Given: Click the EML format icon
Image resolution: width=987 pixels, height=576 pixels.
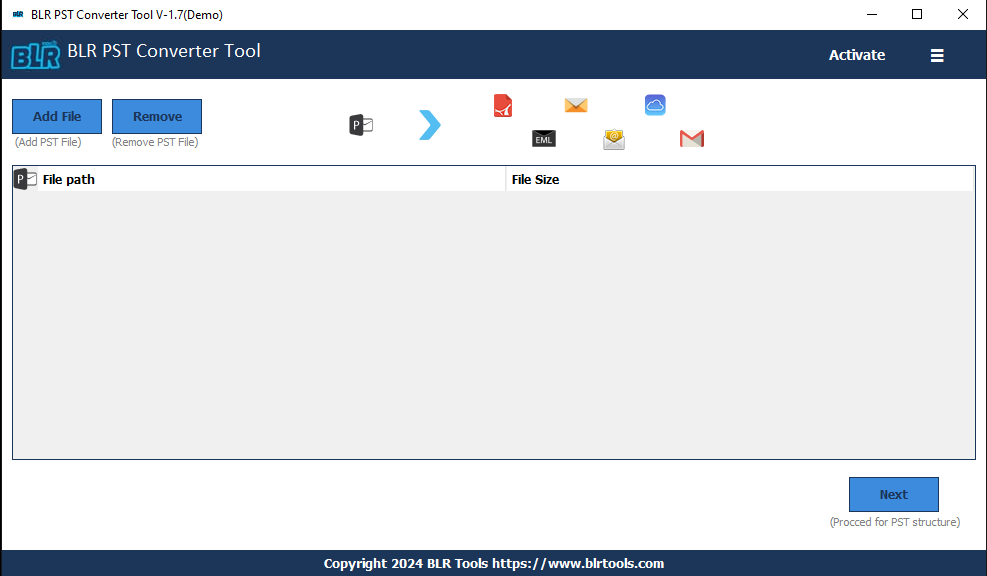Looking at the screenshot, I should click(544, 138).
